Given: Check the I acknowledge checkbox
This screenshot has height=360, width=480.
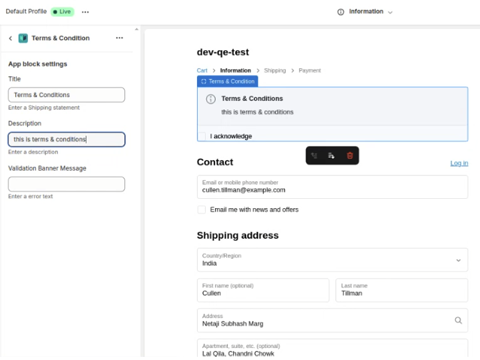Looking at the screenshot, I should coord(202,136).
